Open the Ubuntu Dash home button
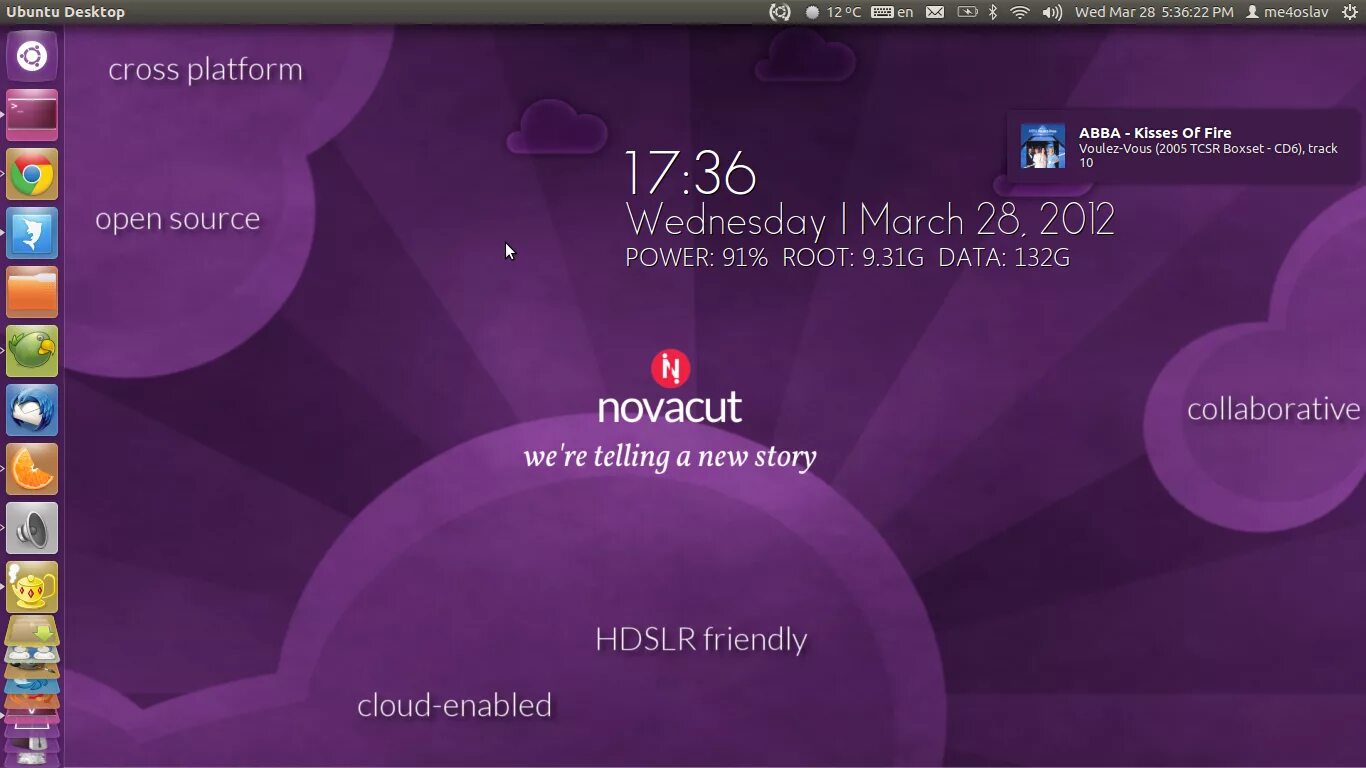The image size is (1366, 768). tap(32, 56)
